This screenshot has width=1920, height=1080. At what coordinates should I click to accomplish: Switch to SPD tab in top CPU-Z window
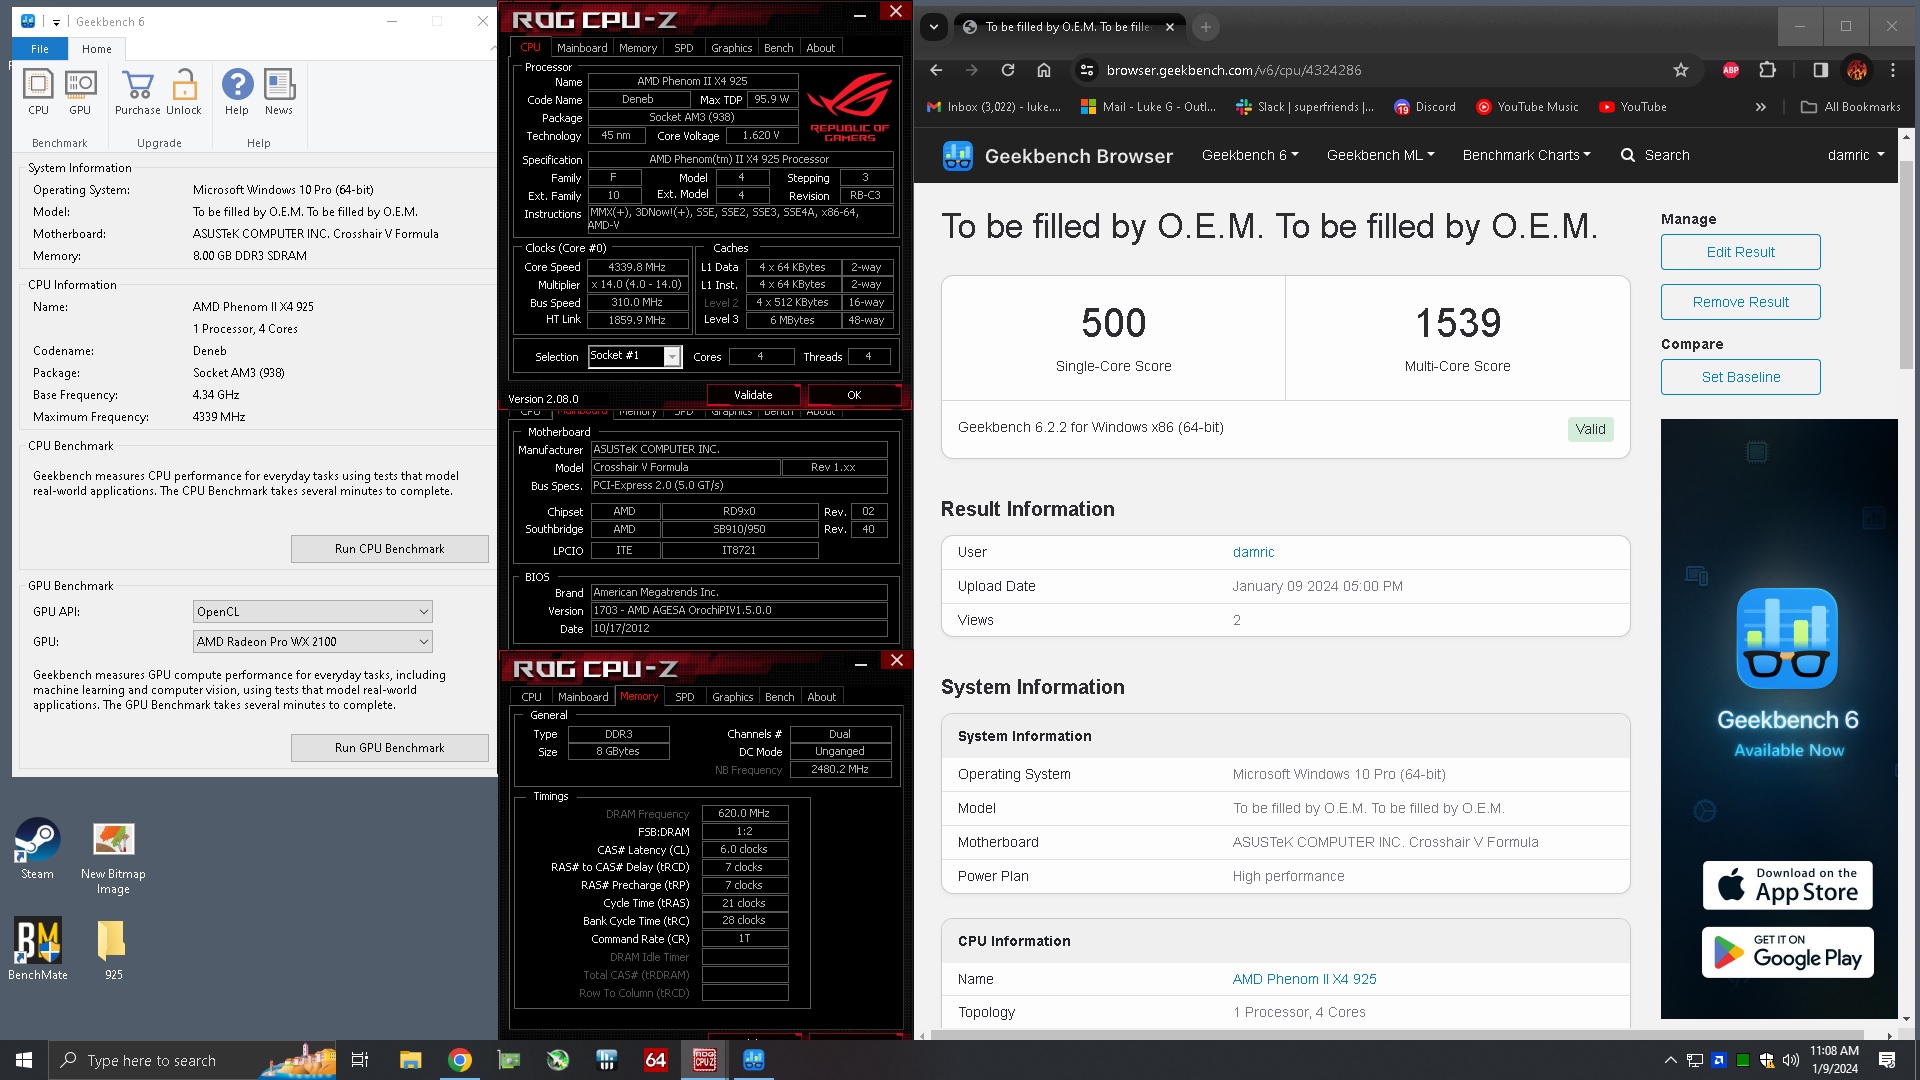pyautogui.click(x=684, y=48)
